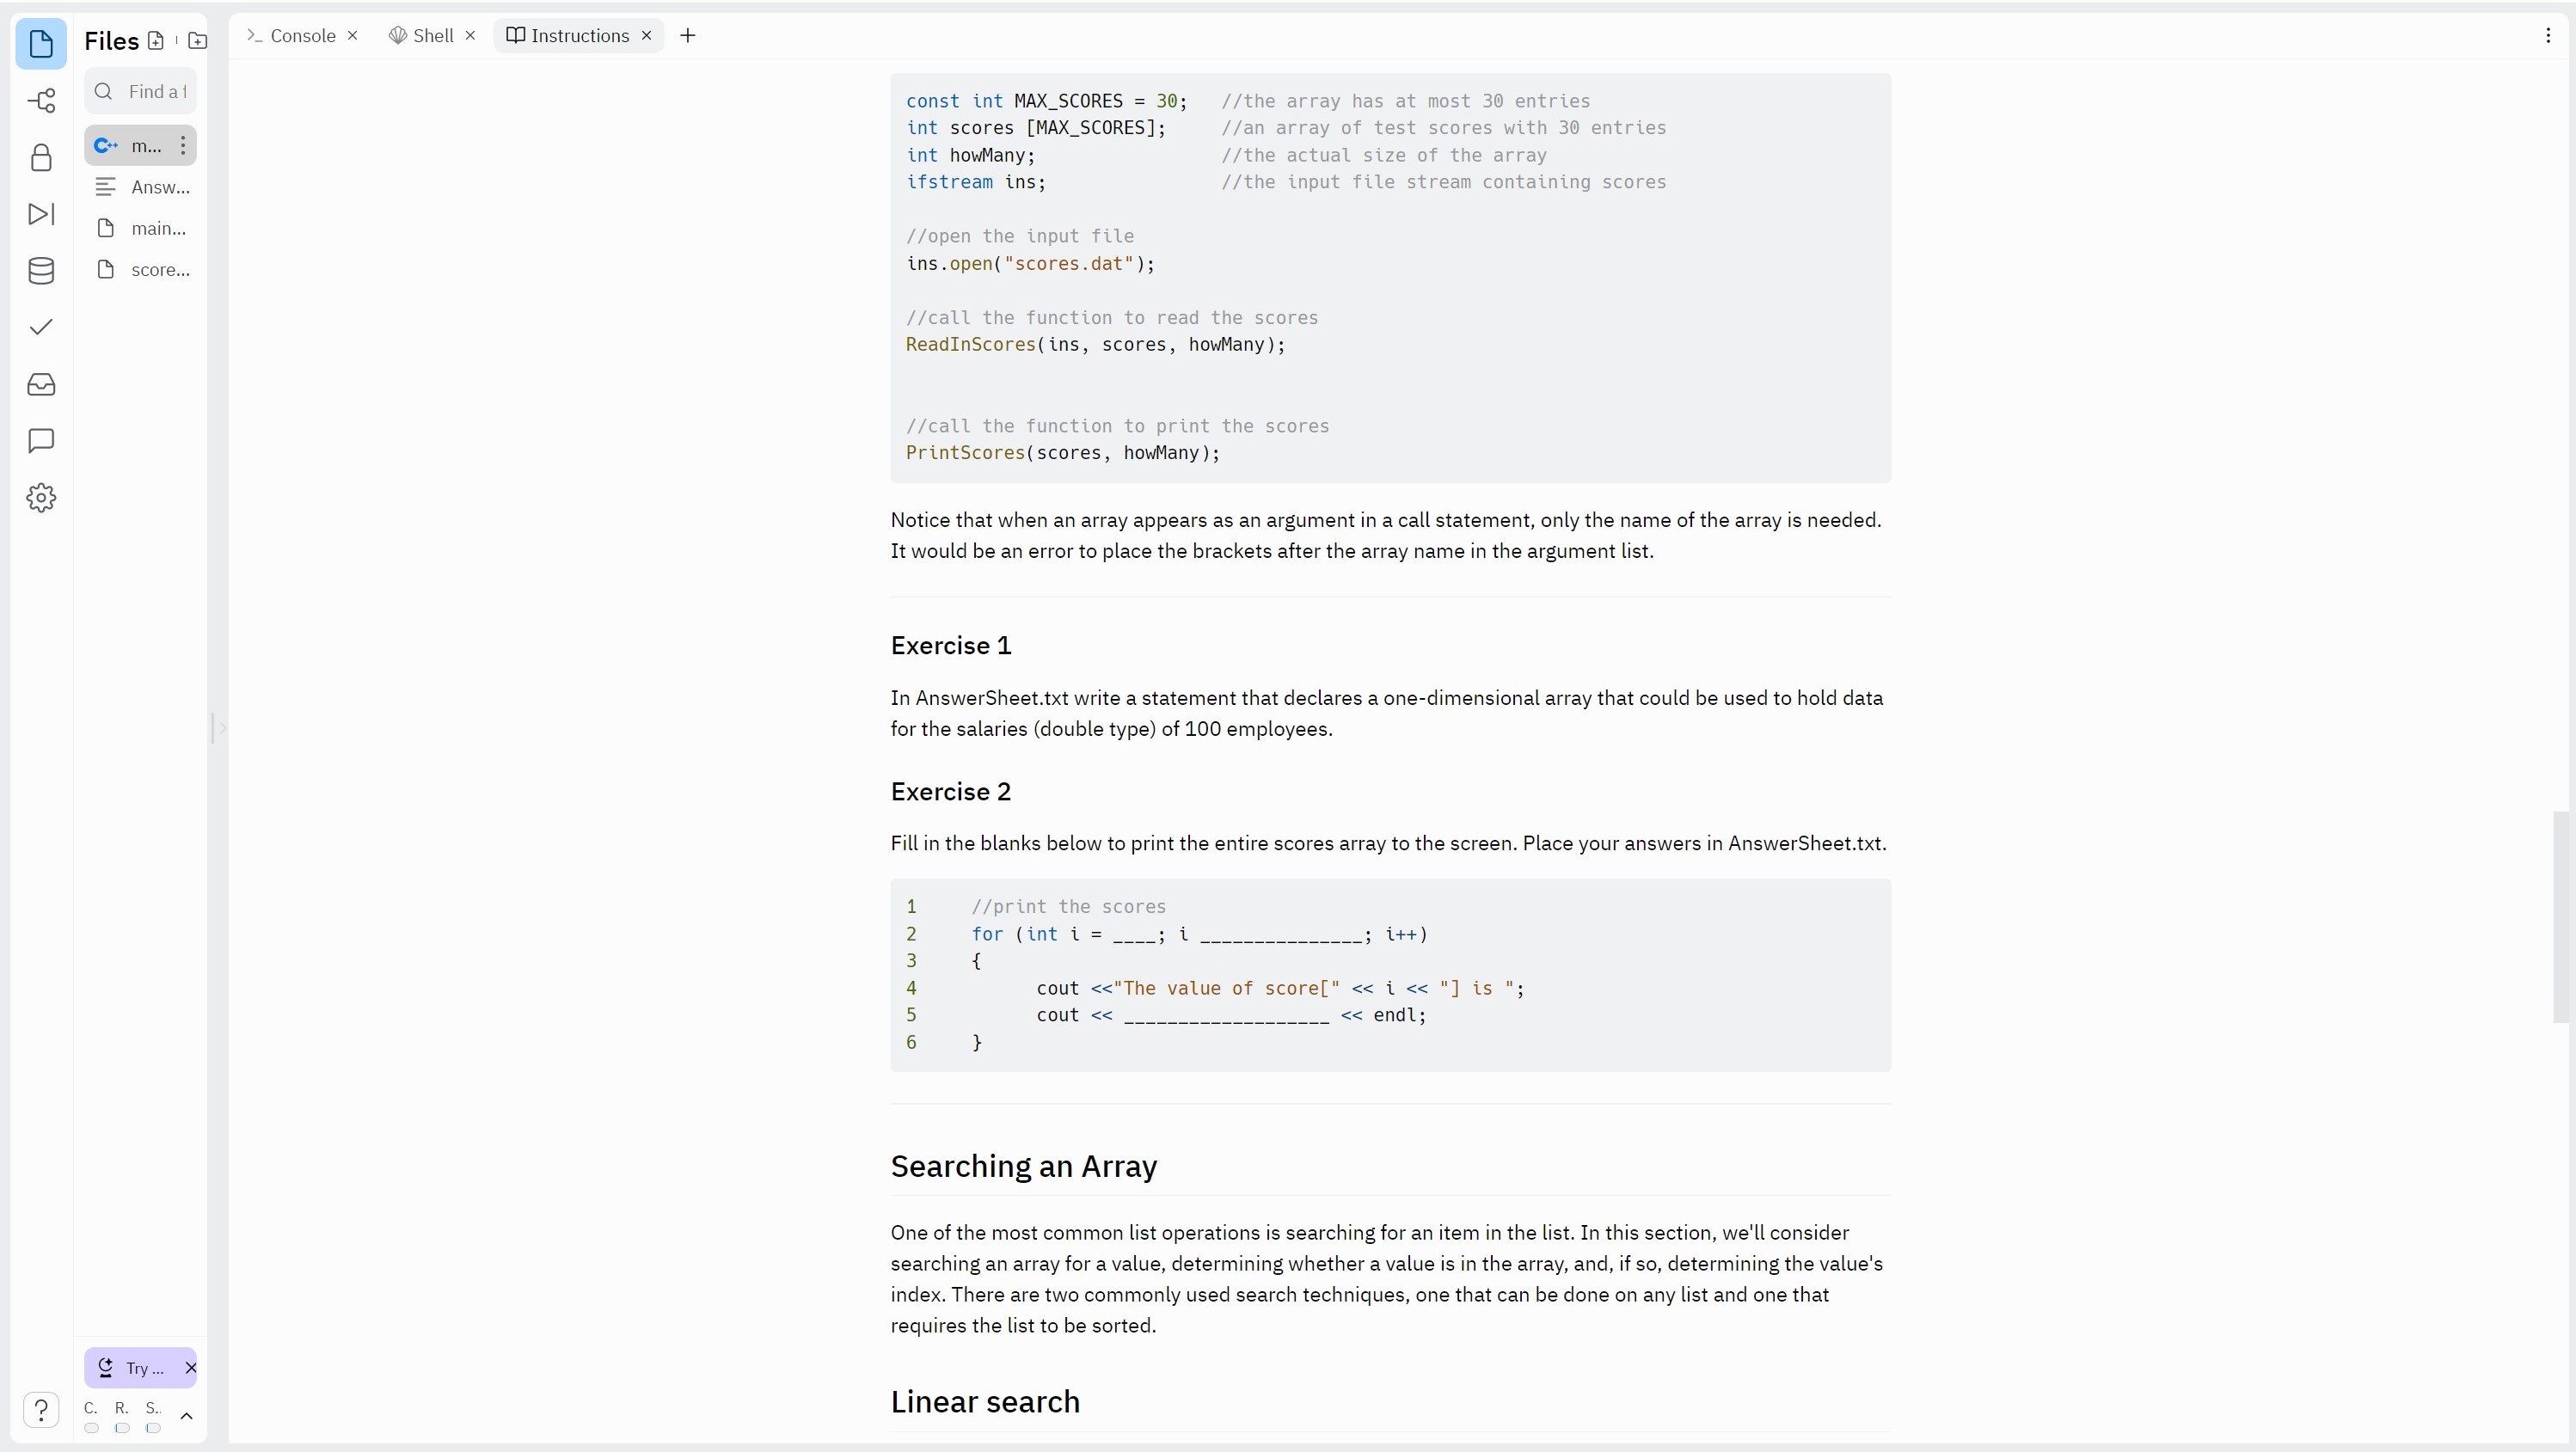This screenshot has height=1452, width=2576.
Task: Open the Checks panel icon
Action: (41, 327)
